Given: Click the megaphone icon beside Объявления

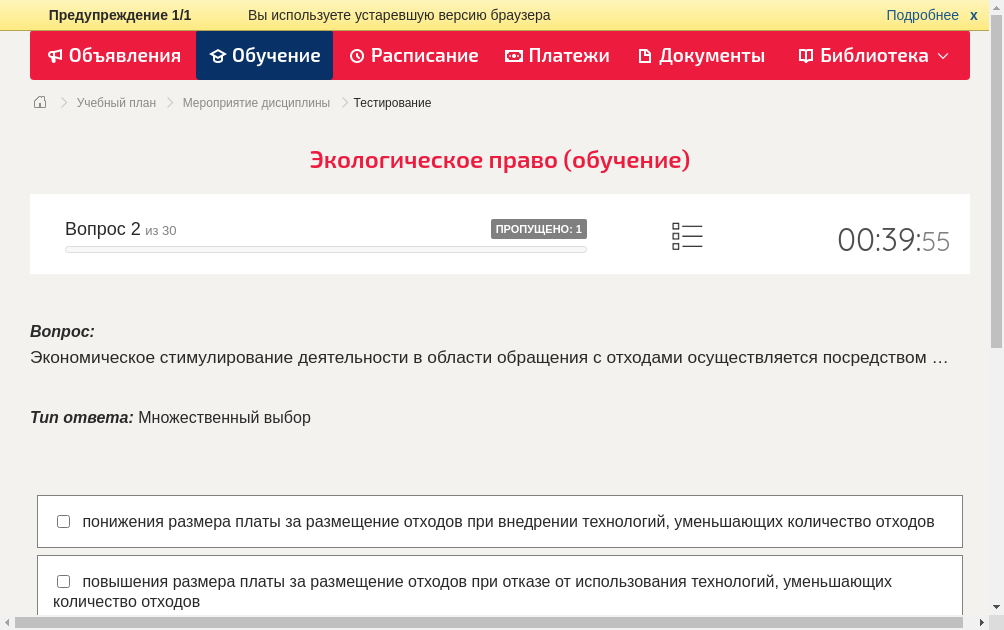Looking at the screenshot, I should click(x=55, y=56).
